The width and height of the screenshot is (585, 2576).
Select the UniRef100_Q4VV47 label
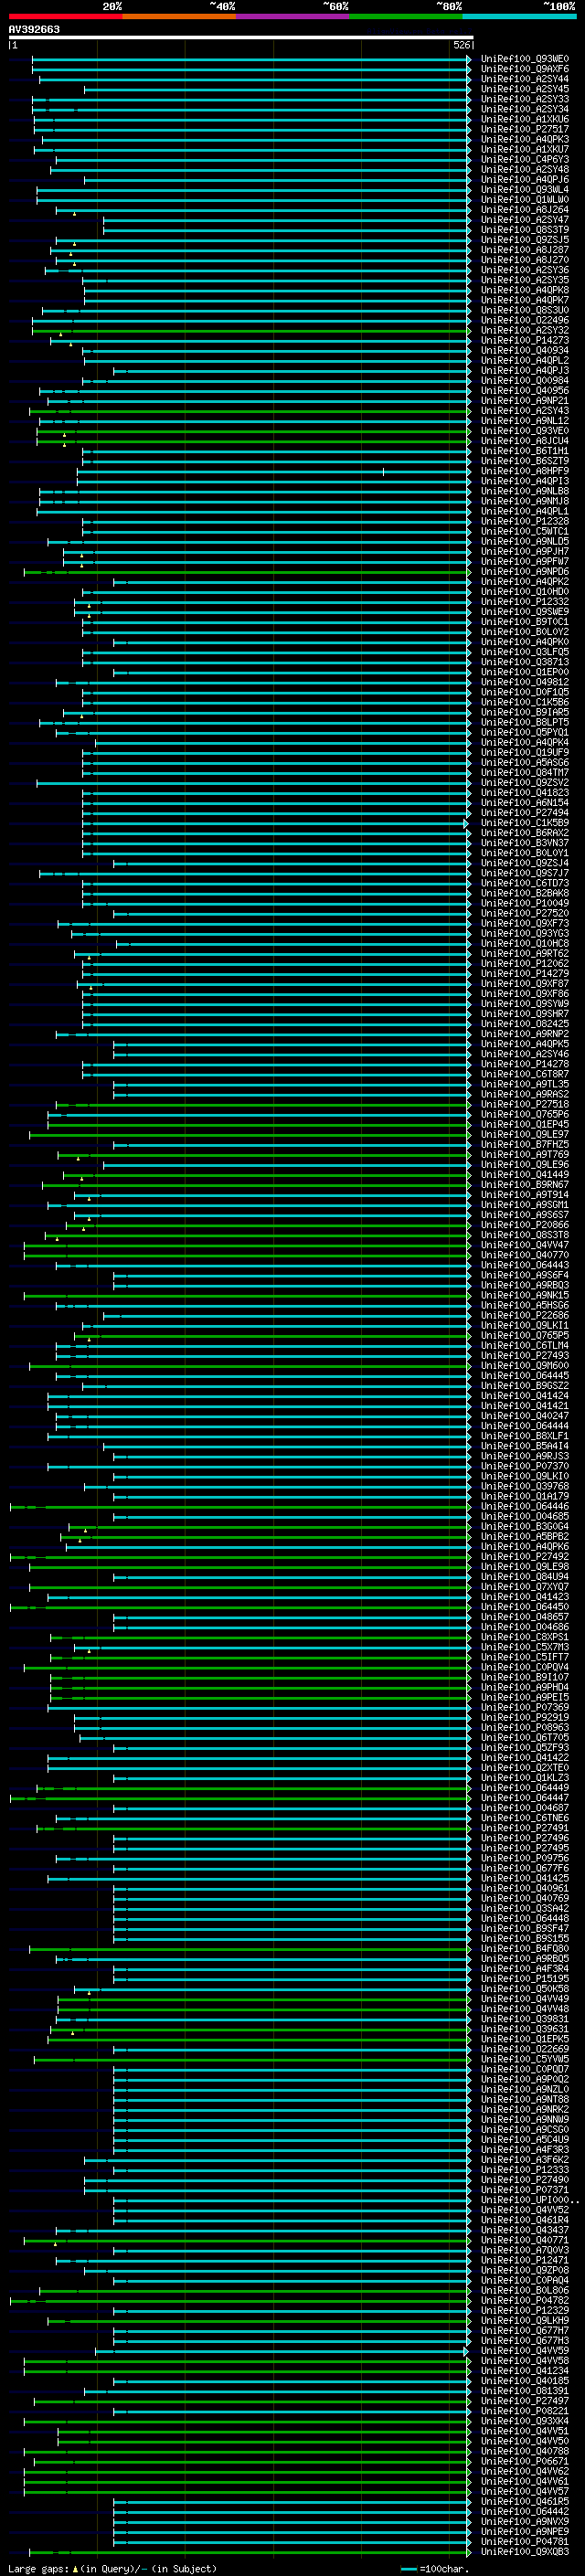[525, 1245]
